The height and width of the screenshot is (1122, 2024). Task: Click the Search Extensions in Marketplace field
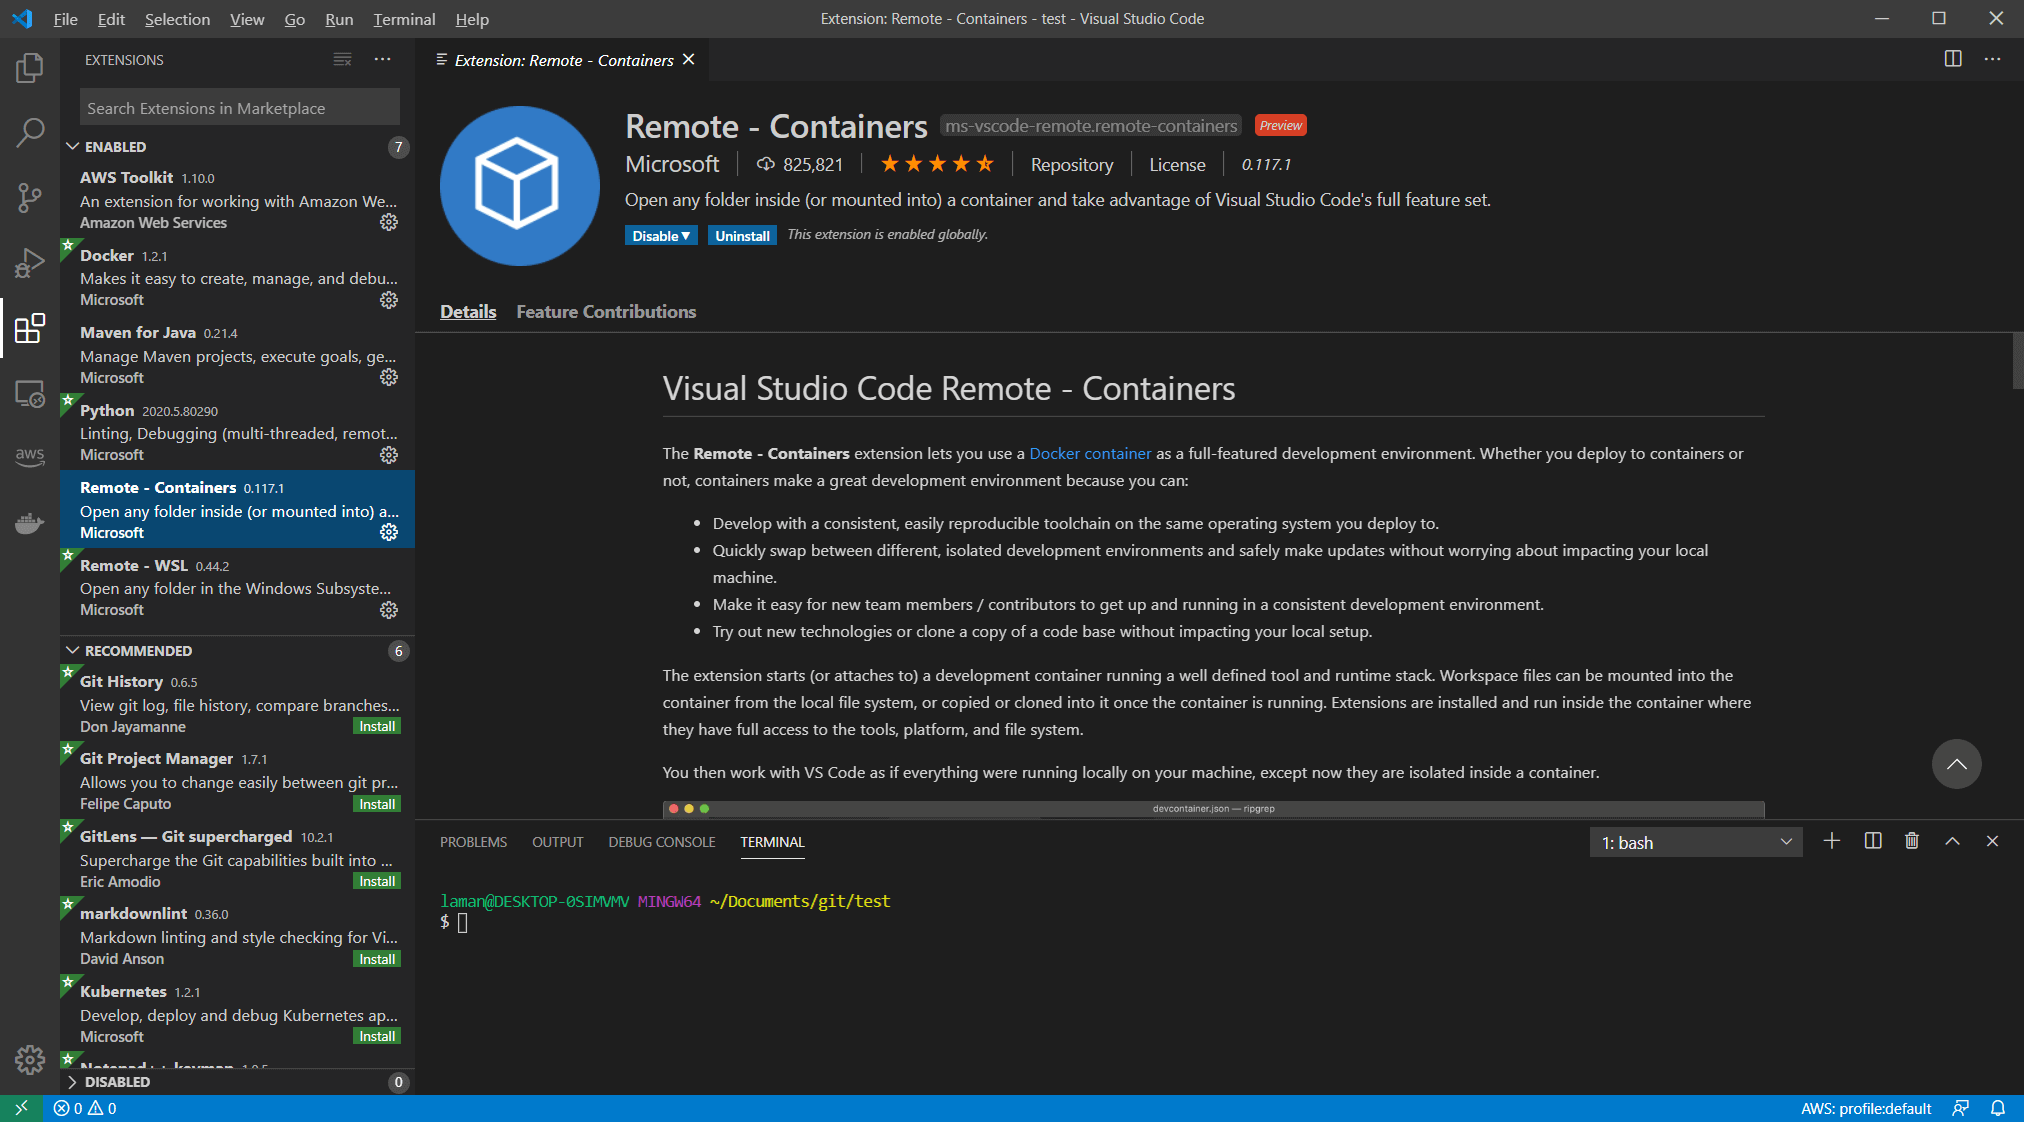click(x=239, y=108)
